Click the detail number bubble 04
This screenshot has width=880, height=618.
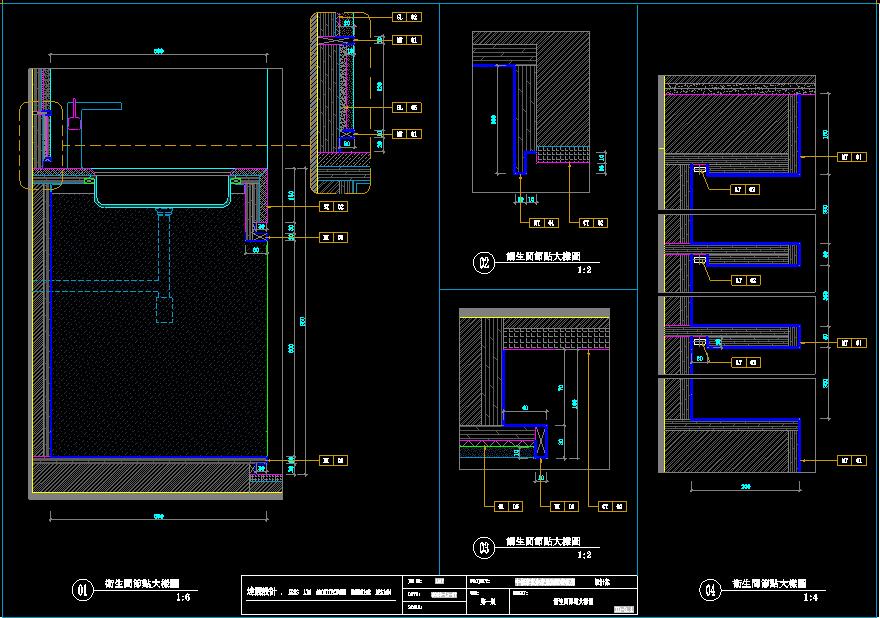[x=710, y=590]
